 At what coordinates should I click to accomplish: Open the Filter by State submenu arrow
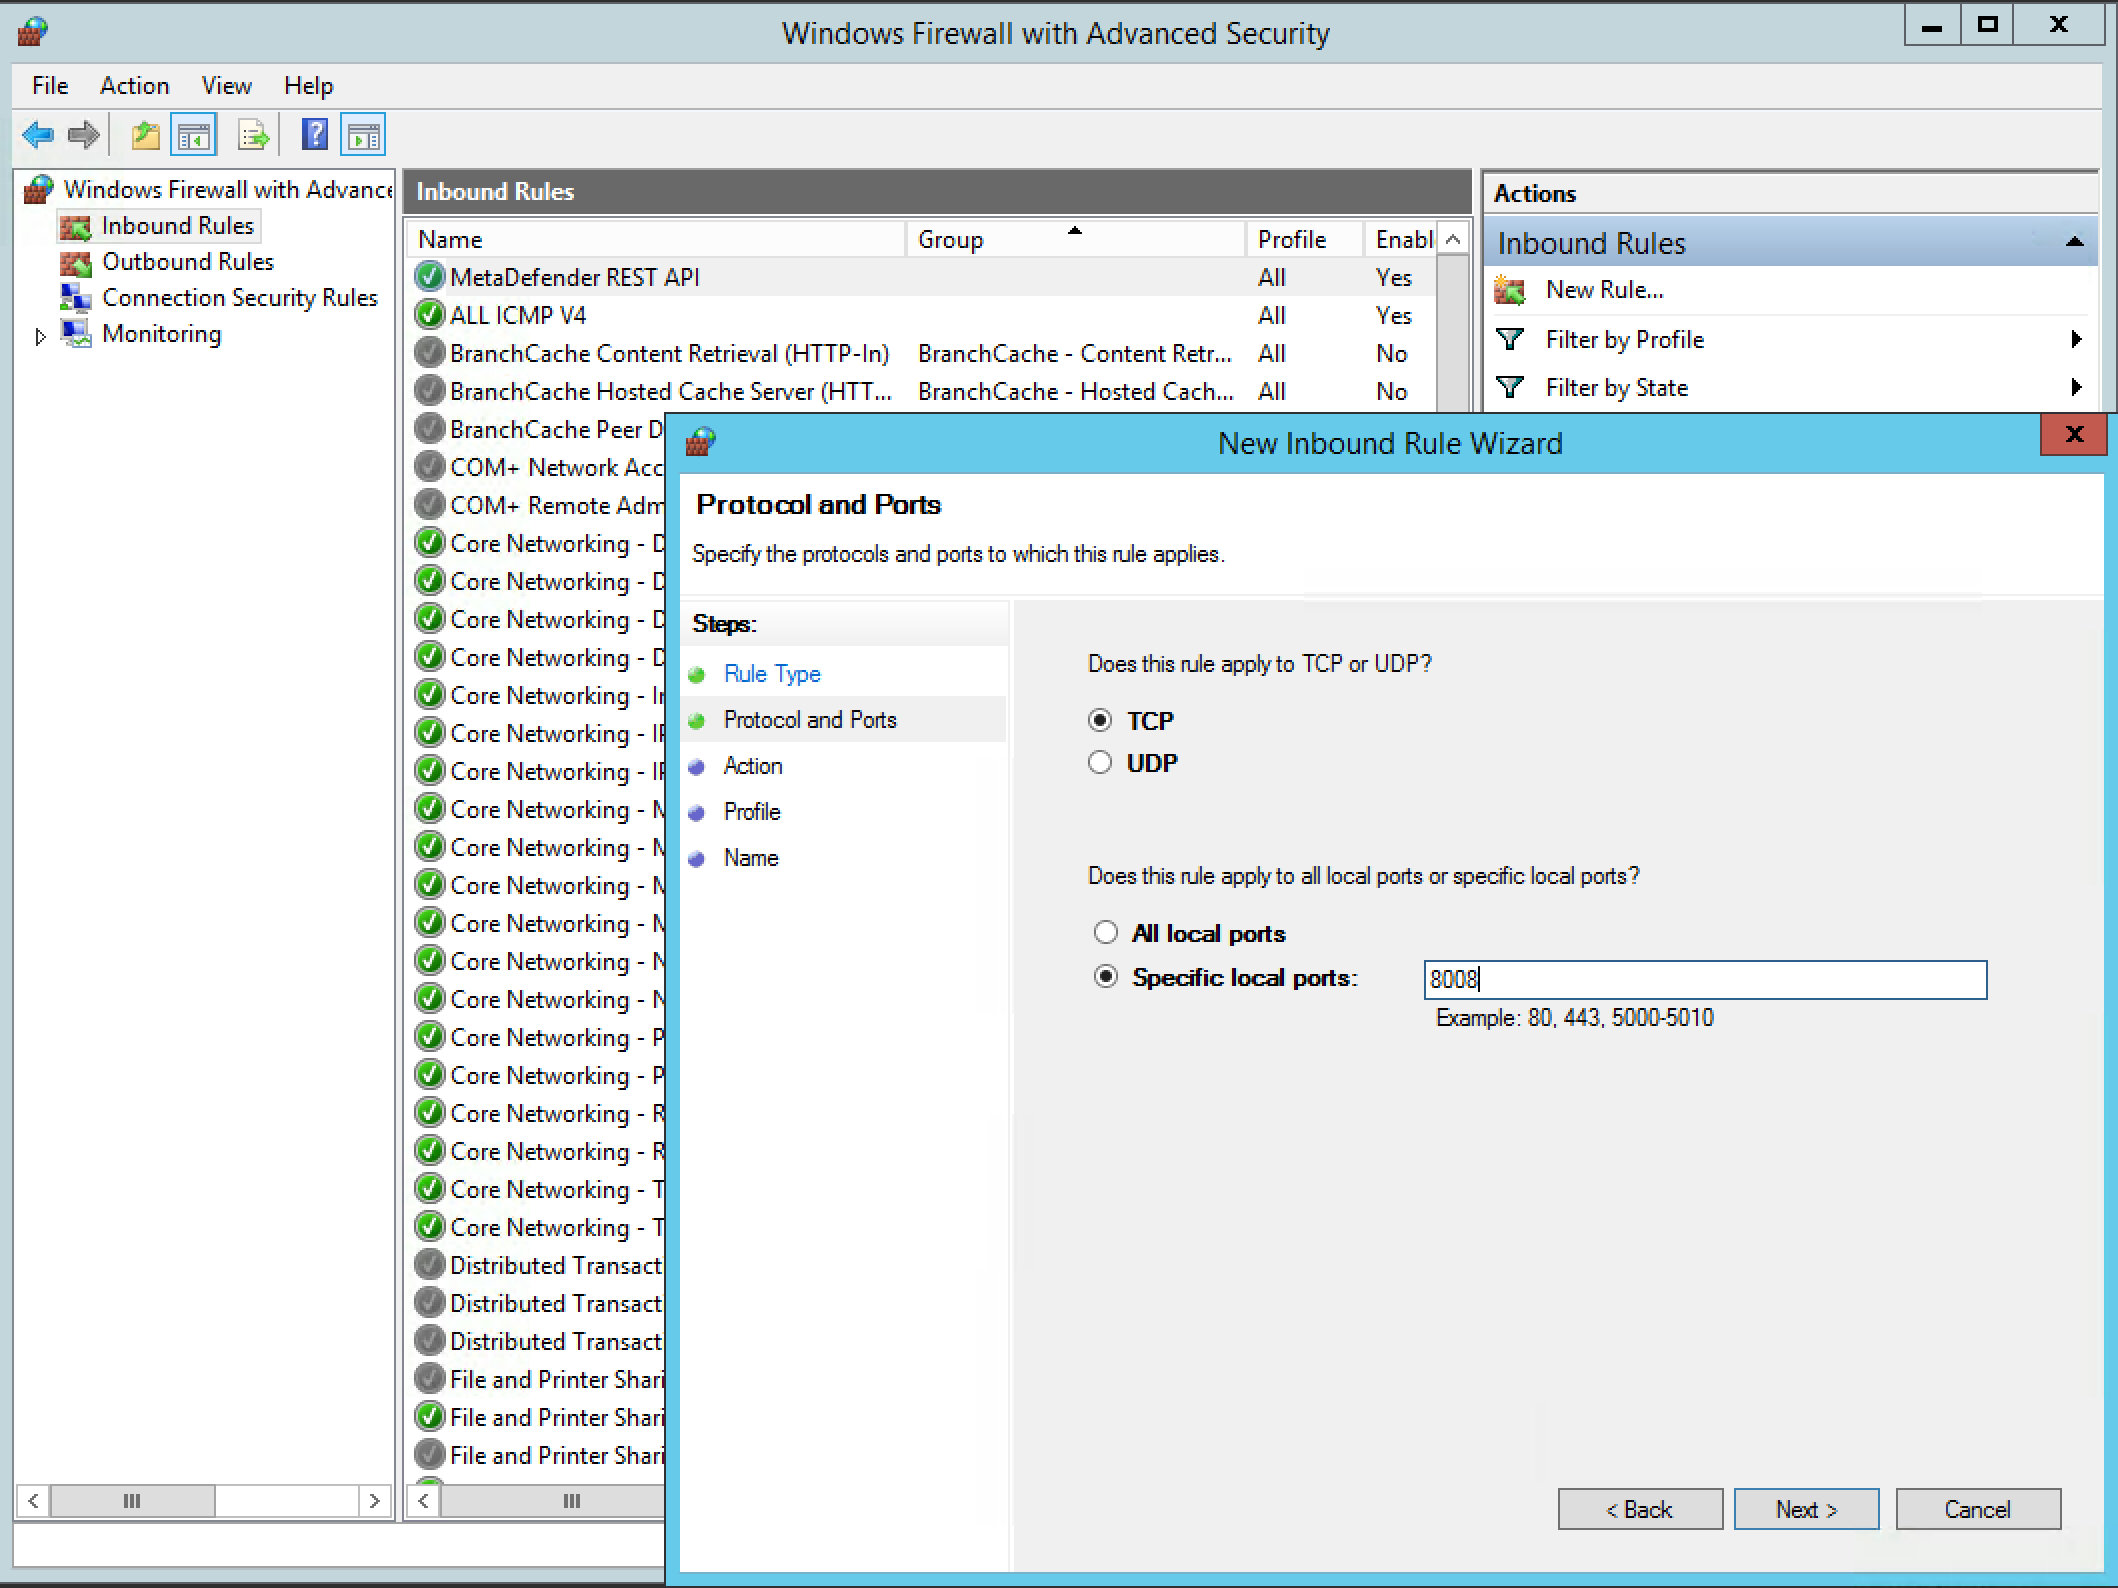click(2076, 388)
